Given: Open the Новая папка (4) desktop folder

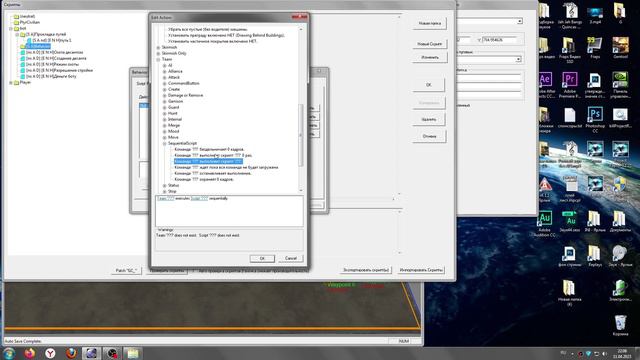Looking at the screenshot, I should coord(569,293).
